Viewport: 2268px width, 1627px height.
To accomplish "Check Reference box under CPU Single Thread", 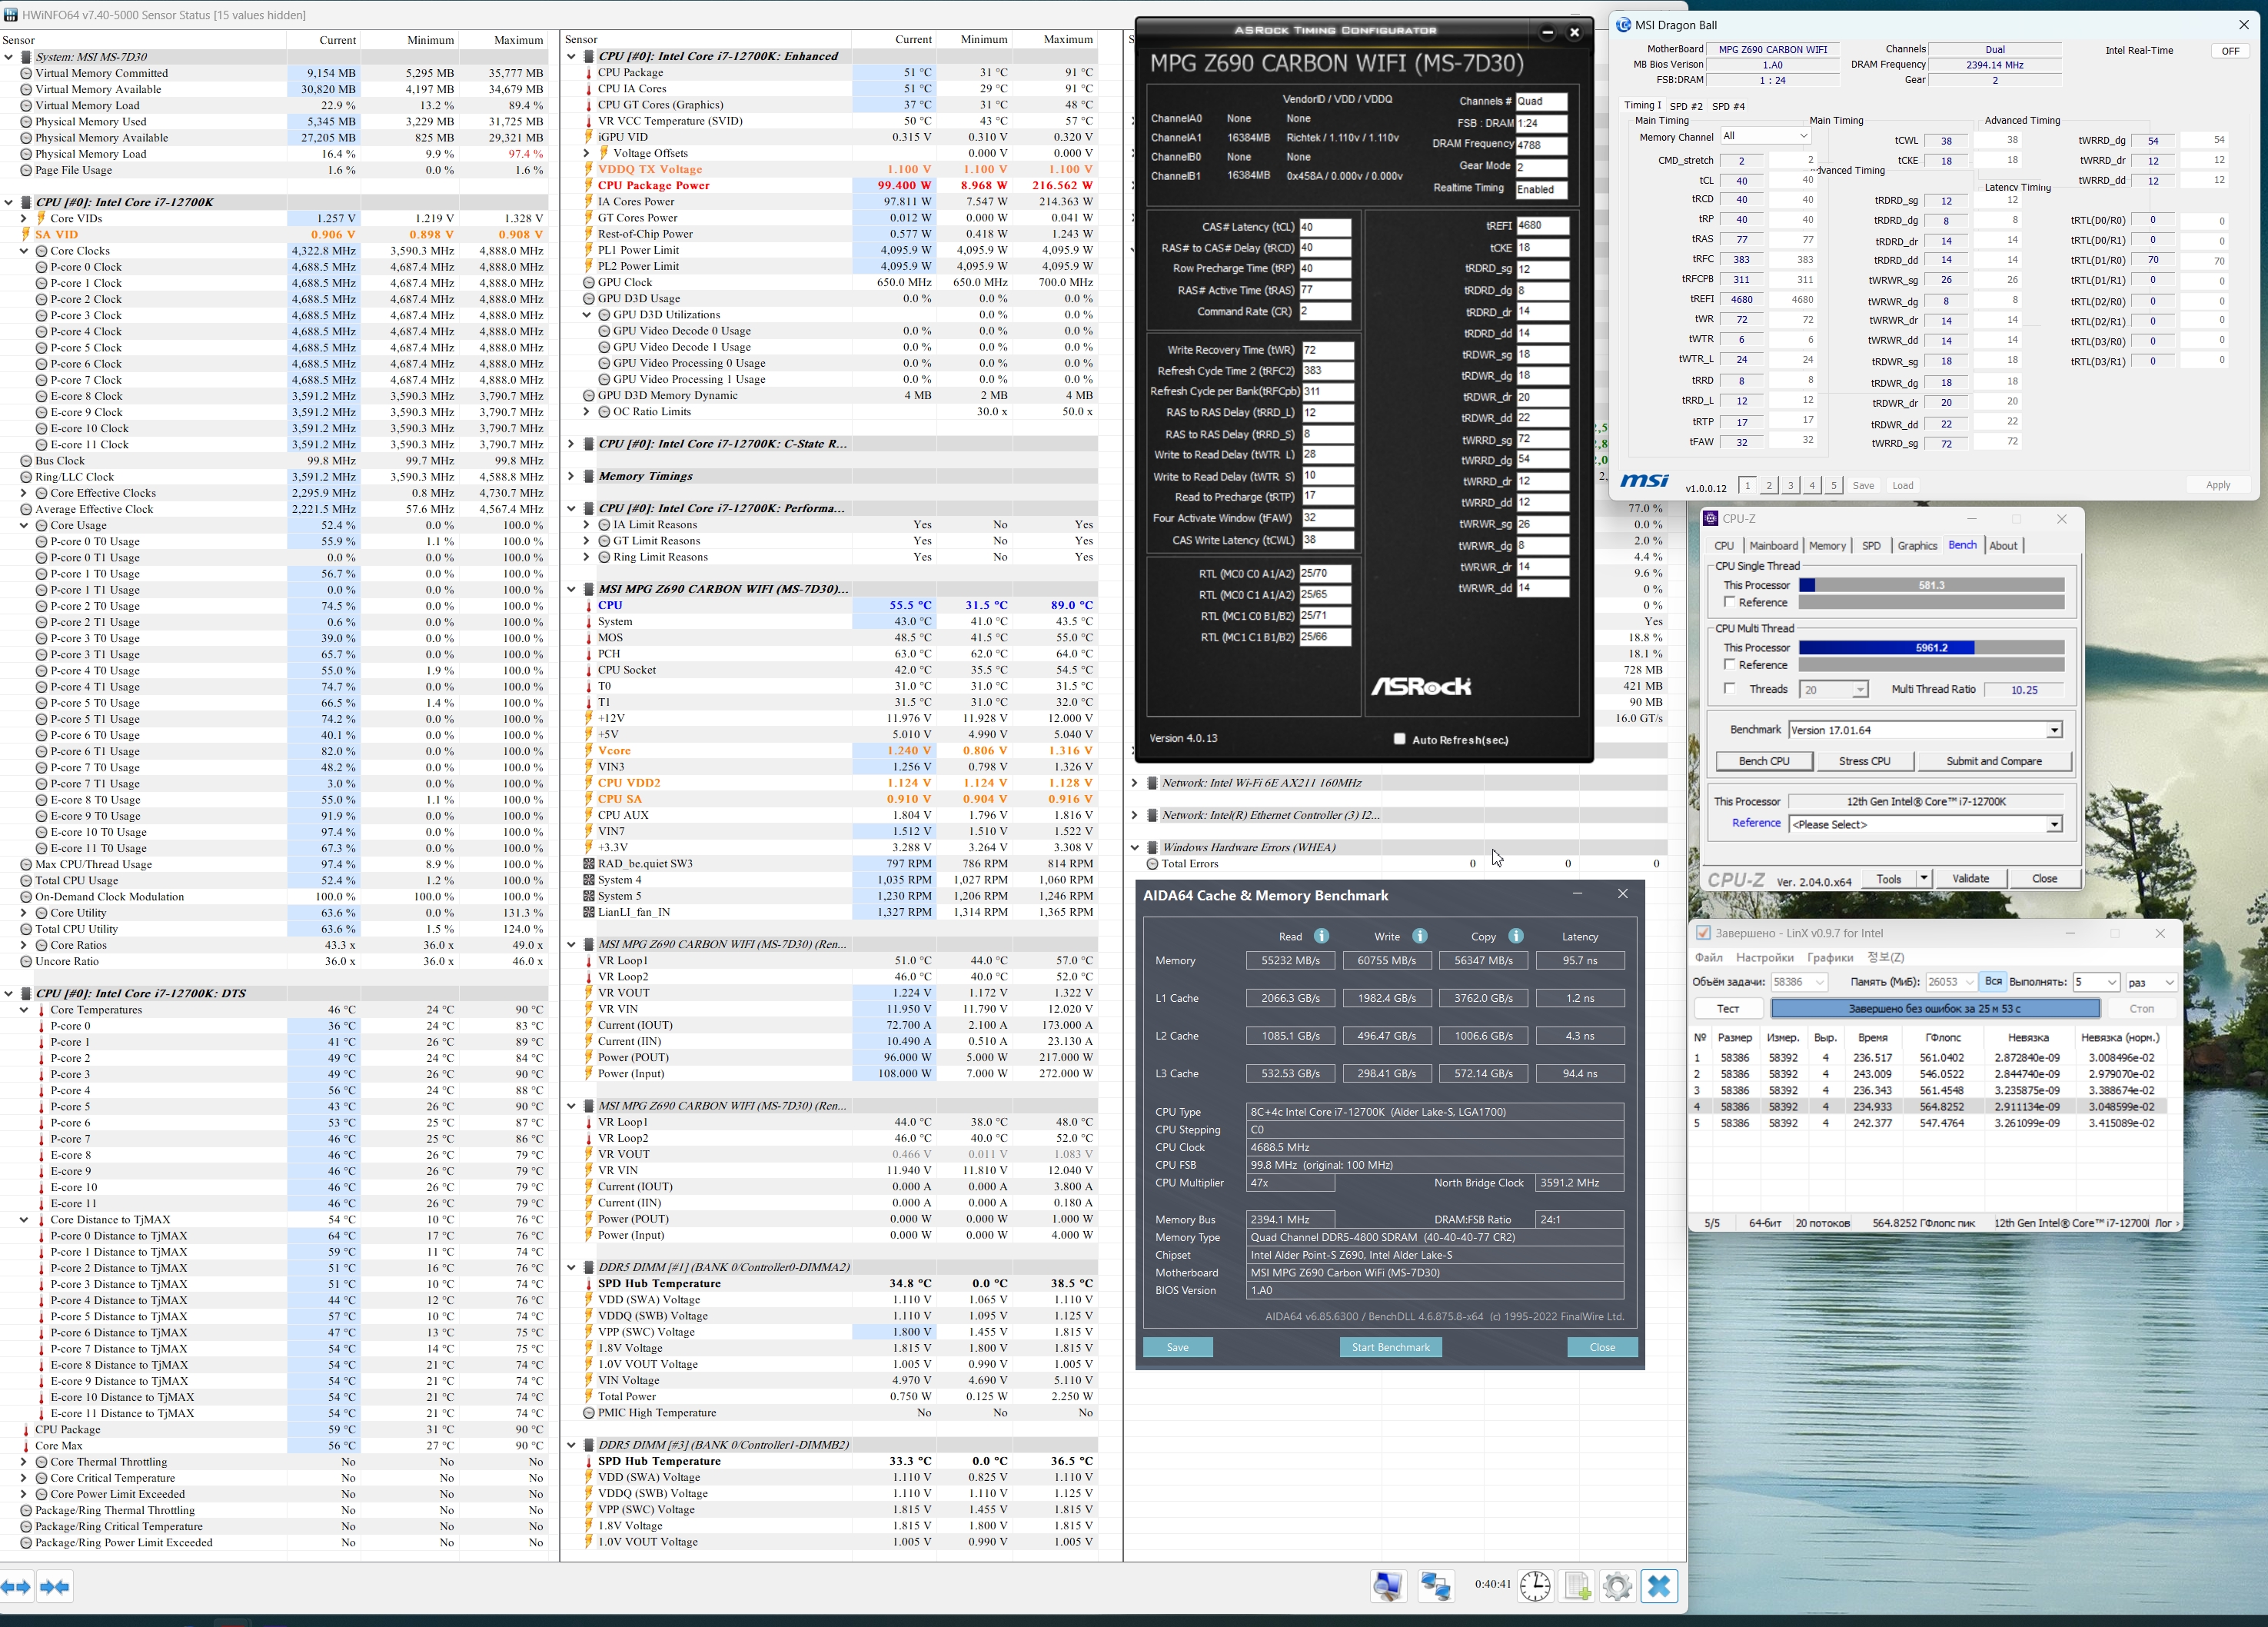I will pyautogui.click(x=1729, y=602).
